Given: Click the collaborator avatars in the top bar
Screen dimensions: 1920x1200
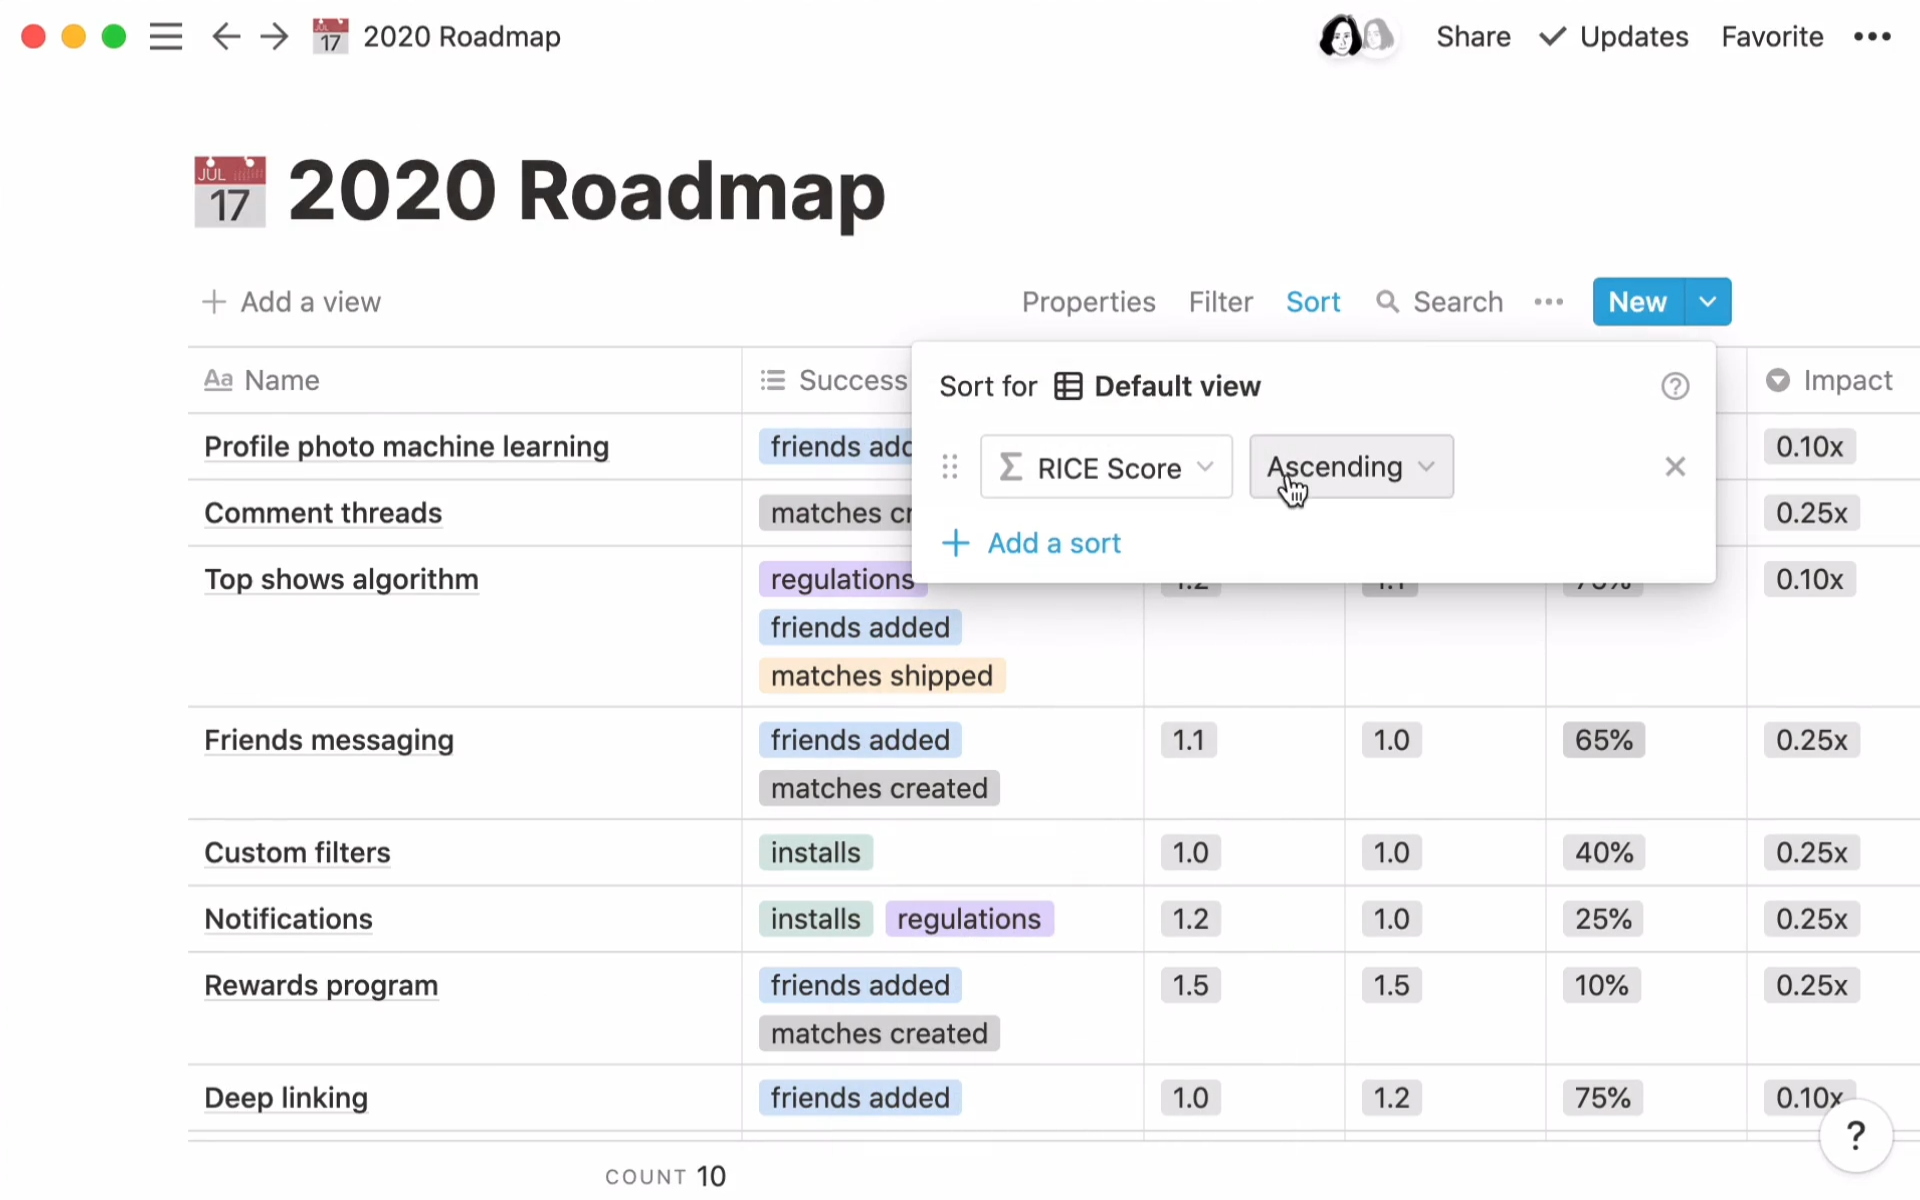Looking at the screenshot, I should click(x=1357, y=36).
